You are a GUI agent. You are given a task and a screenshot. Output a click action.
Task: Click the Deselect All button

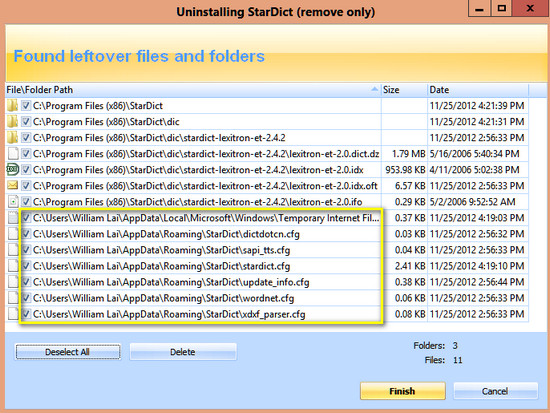point(68,352)
